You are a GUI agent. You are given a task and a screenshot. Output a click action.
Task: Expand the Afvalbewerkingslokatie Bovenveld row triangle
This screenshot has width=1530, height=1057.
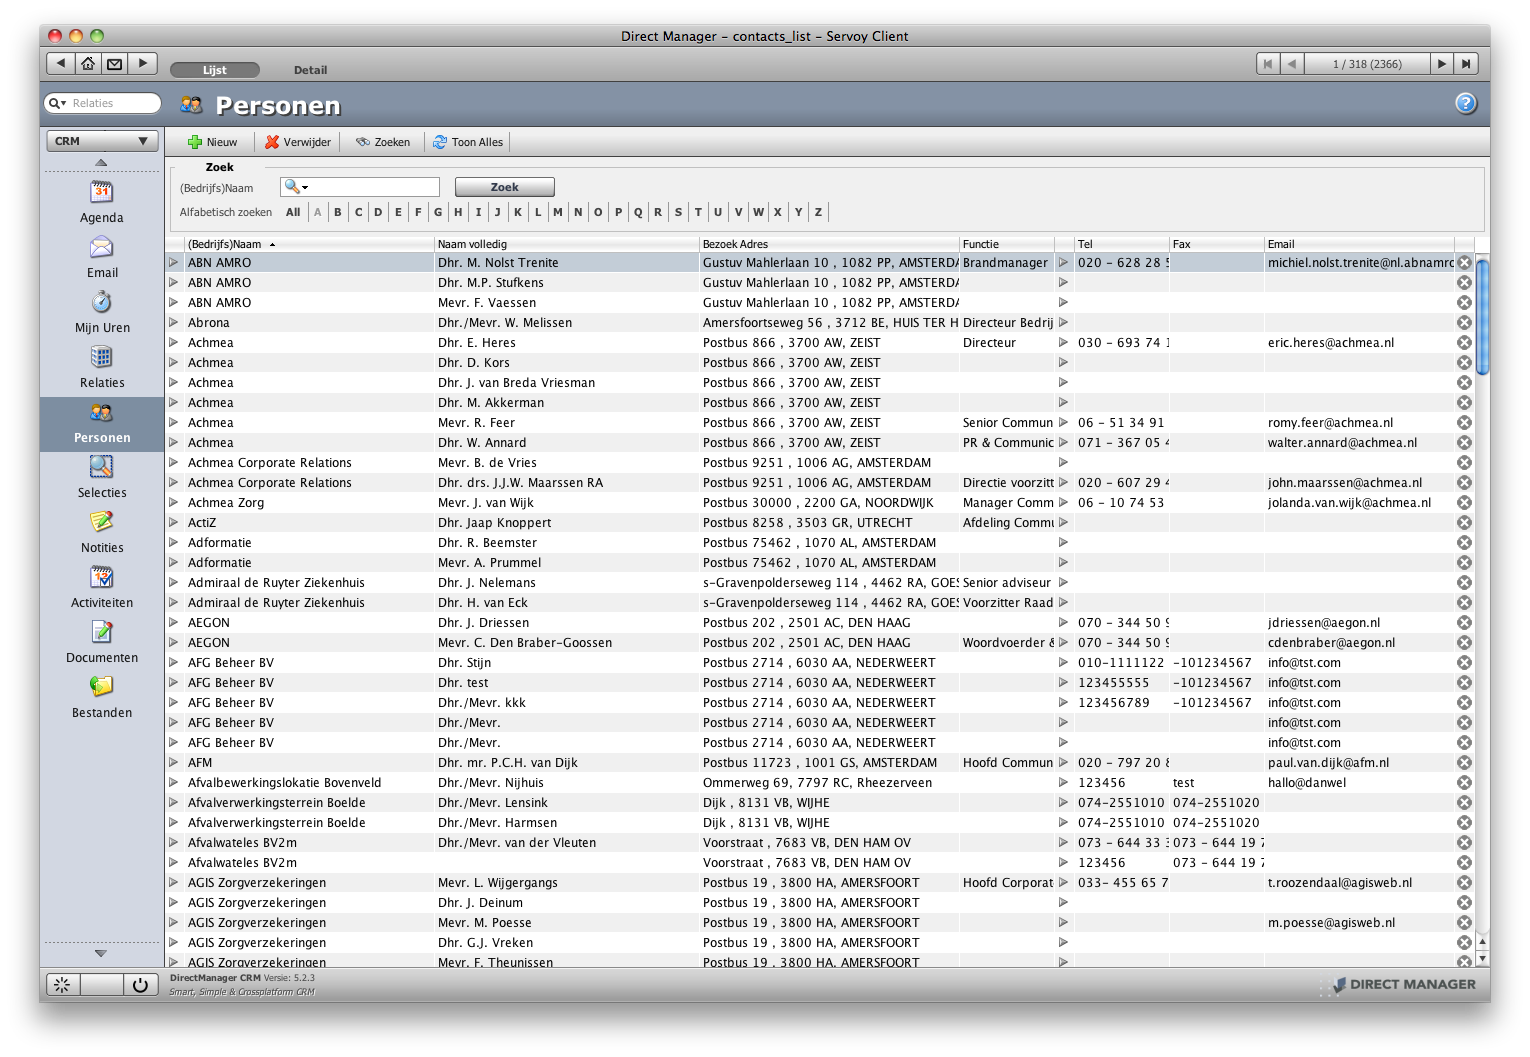pyautogui.click(x=174, y=782)
